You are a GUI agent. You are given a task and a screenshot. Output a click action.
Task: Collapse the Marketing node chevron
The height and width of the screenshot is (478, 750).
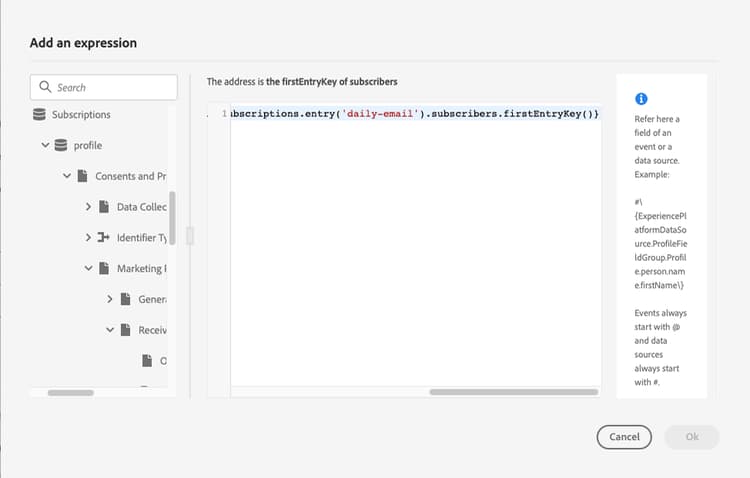(x=88, y=268)
